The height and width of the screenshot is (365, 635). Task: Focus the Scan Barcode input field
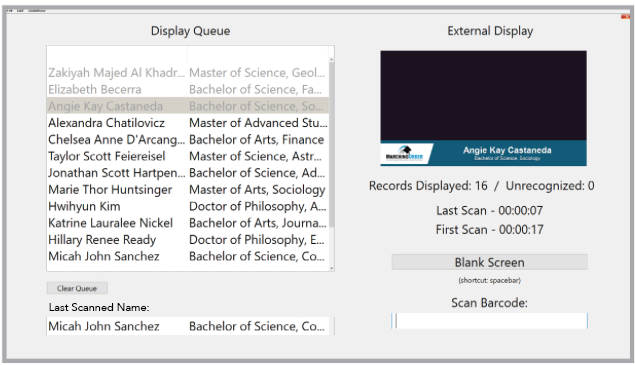(489, 321)
